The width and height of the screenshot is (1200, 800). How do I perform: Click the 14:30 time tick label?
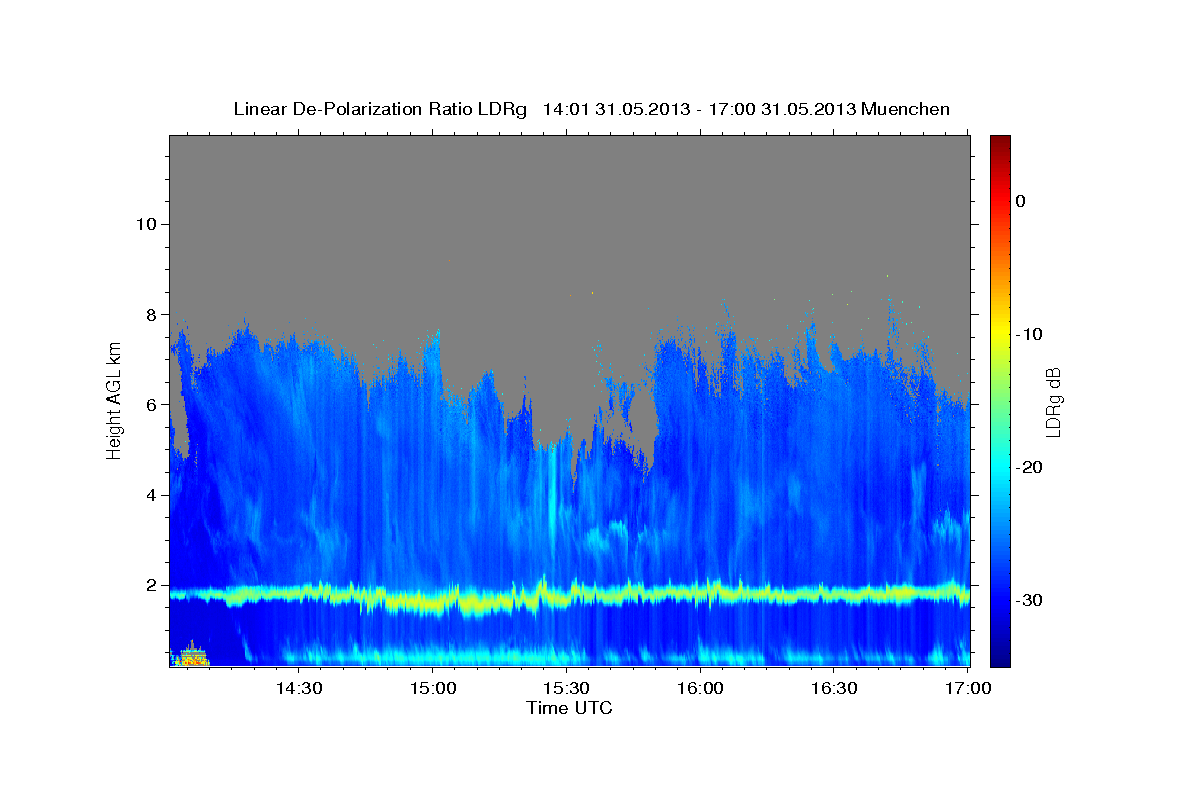(298, 688)
